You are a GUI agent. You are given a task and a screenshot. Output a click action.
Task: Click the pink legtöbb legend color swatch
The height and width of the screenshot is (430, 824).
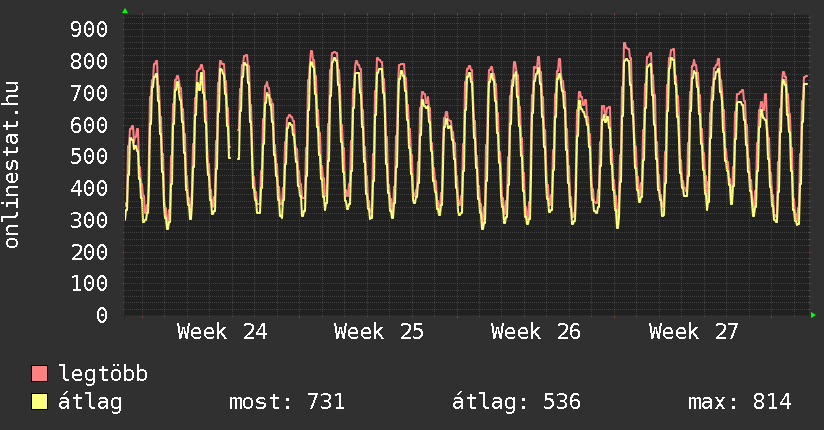[x=39, y=374]
